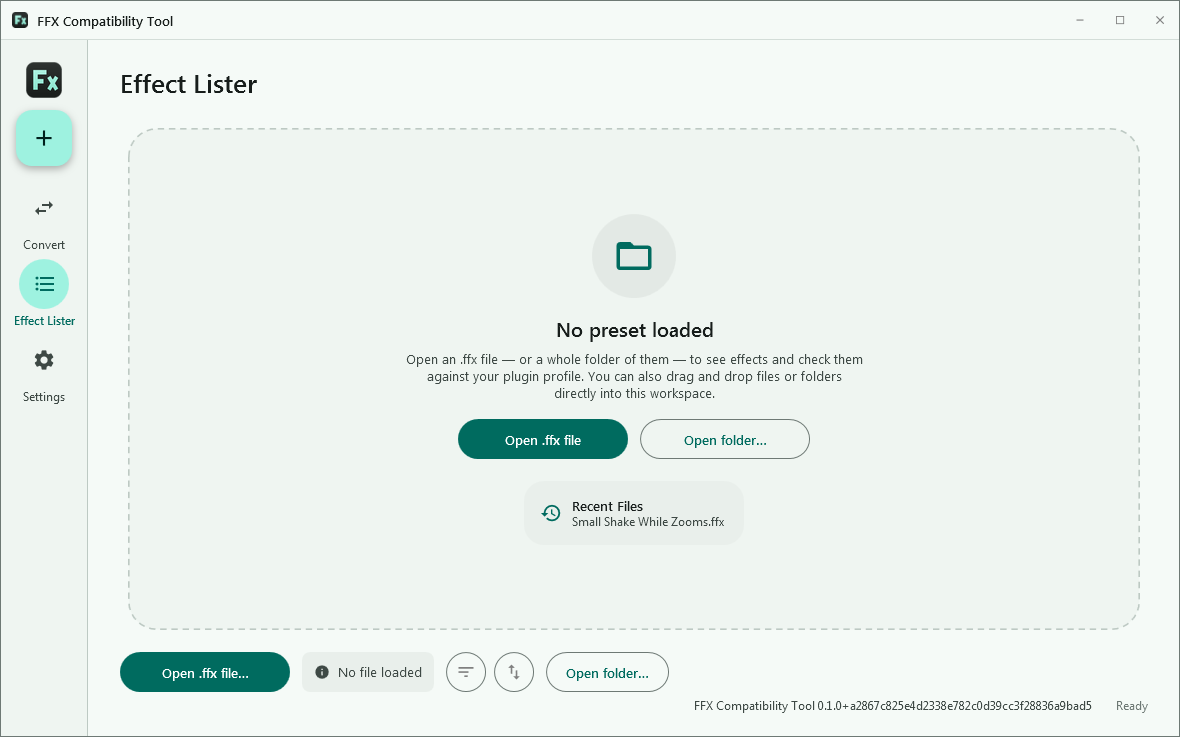The image size is (1180, 737).
Task: Close the FFX Compatibility Tool window
Action: (1160, 20)
